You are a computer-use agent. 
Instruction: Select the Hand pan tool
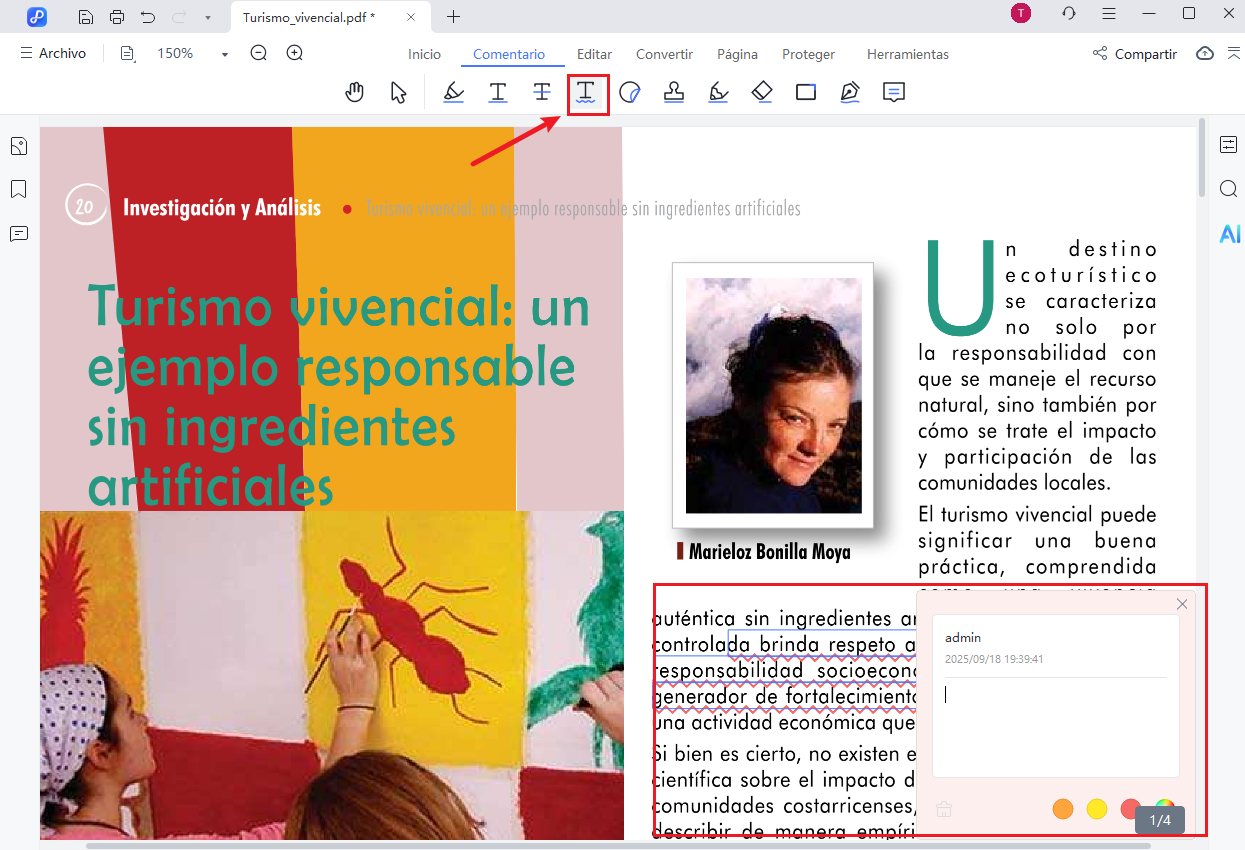[355, 93]
